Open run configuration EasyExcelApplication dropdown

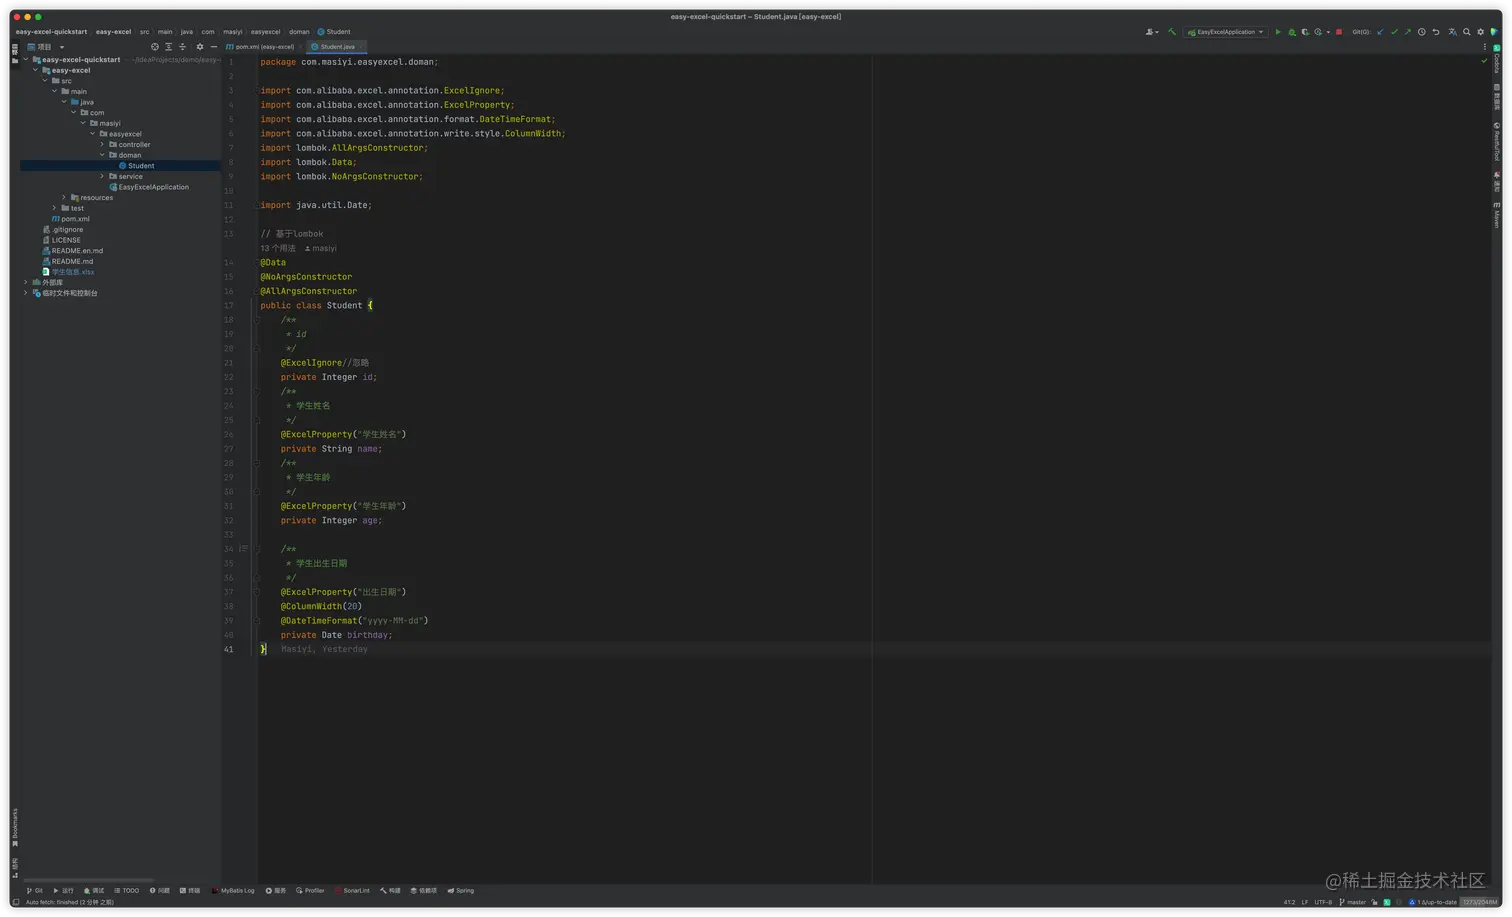pyautogui.click(x=1226, y=32)
